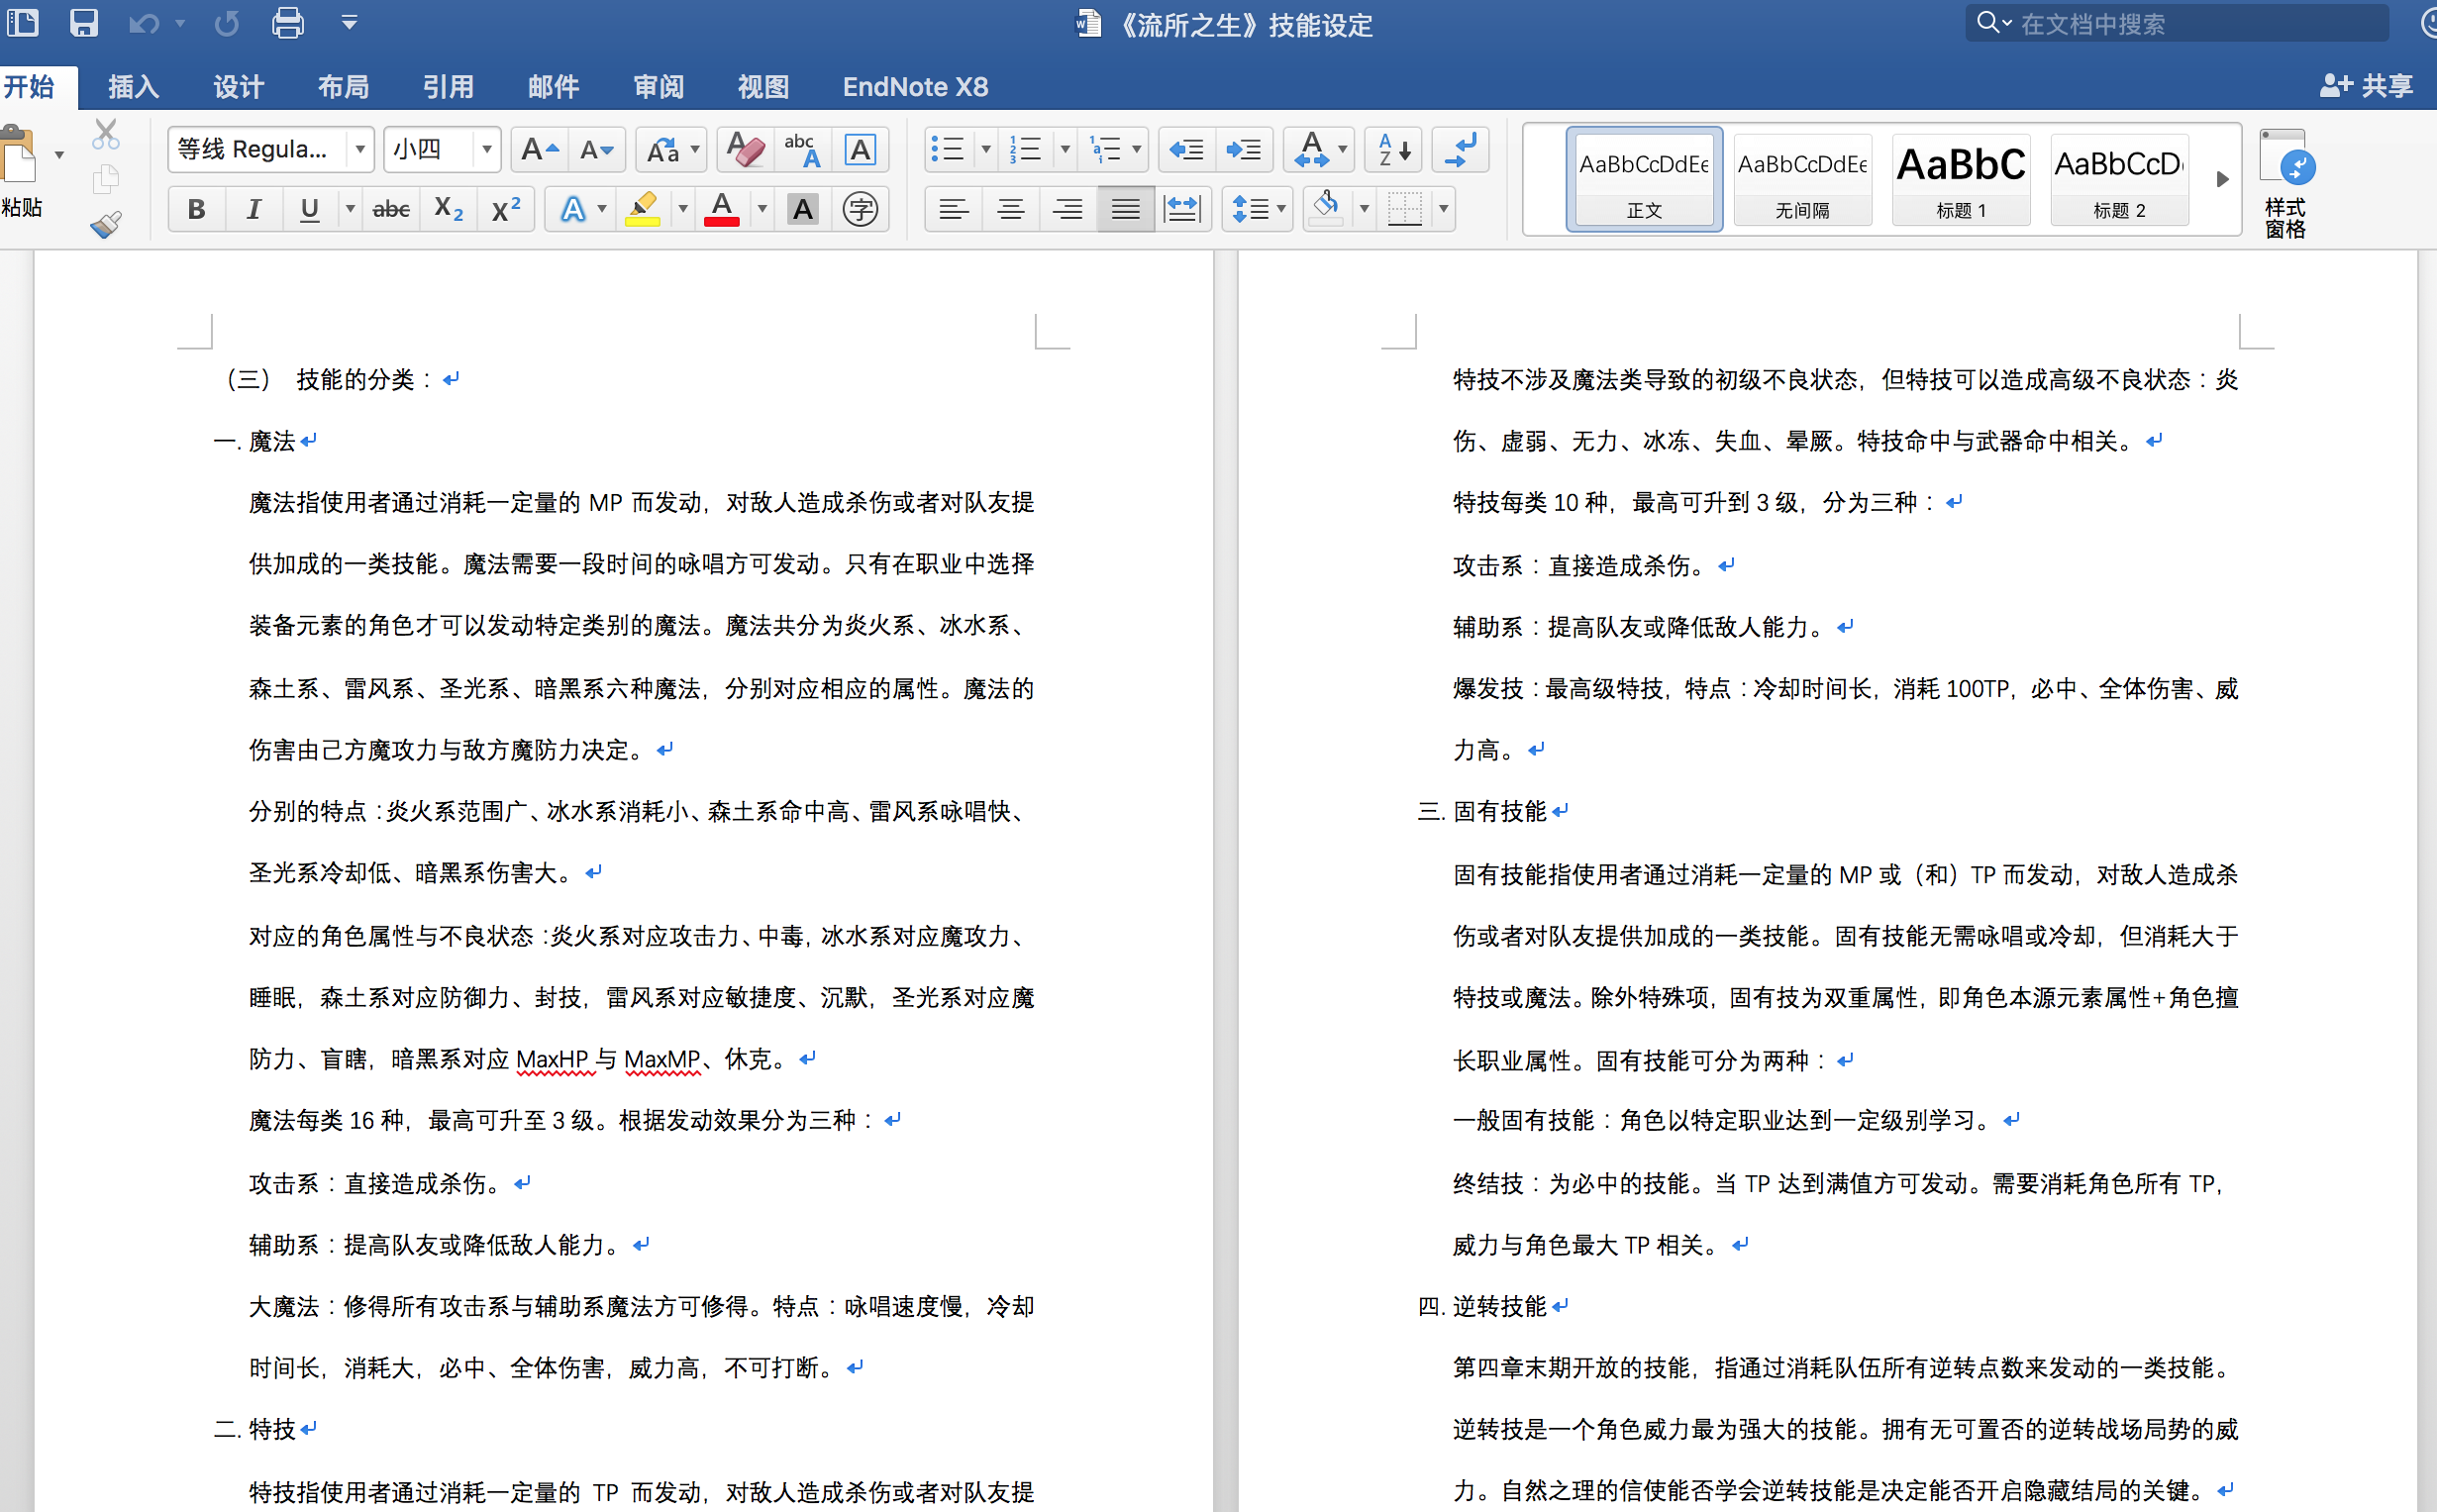Open the font name dropdown
The height and width of the screenshot is (1512, 2437).
tap(360, 150)
